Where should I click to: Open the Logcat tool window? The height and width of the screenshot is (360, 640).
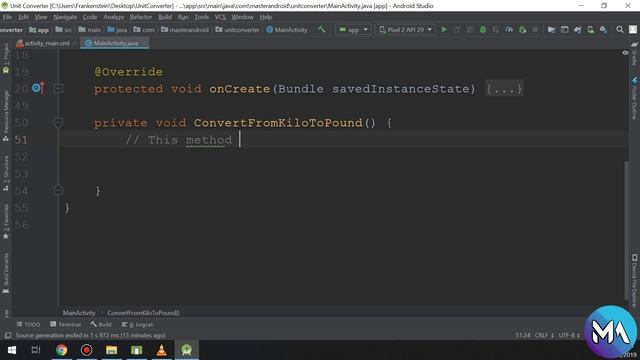(137, 324)
